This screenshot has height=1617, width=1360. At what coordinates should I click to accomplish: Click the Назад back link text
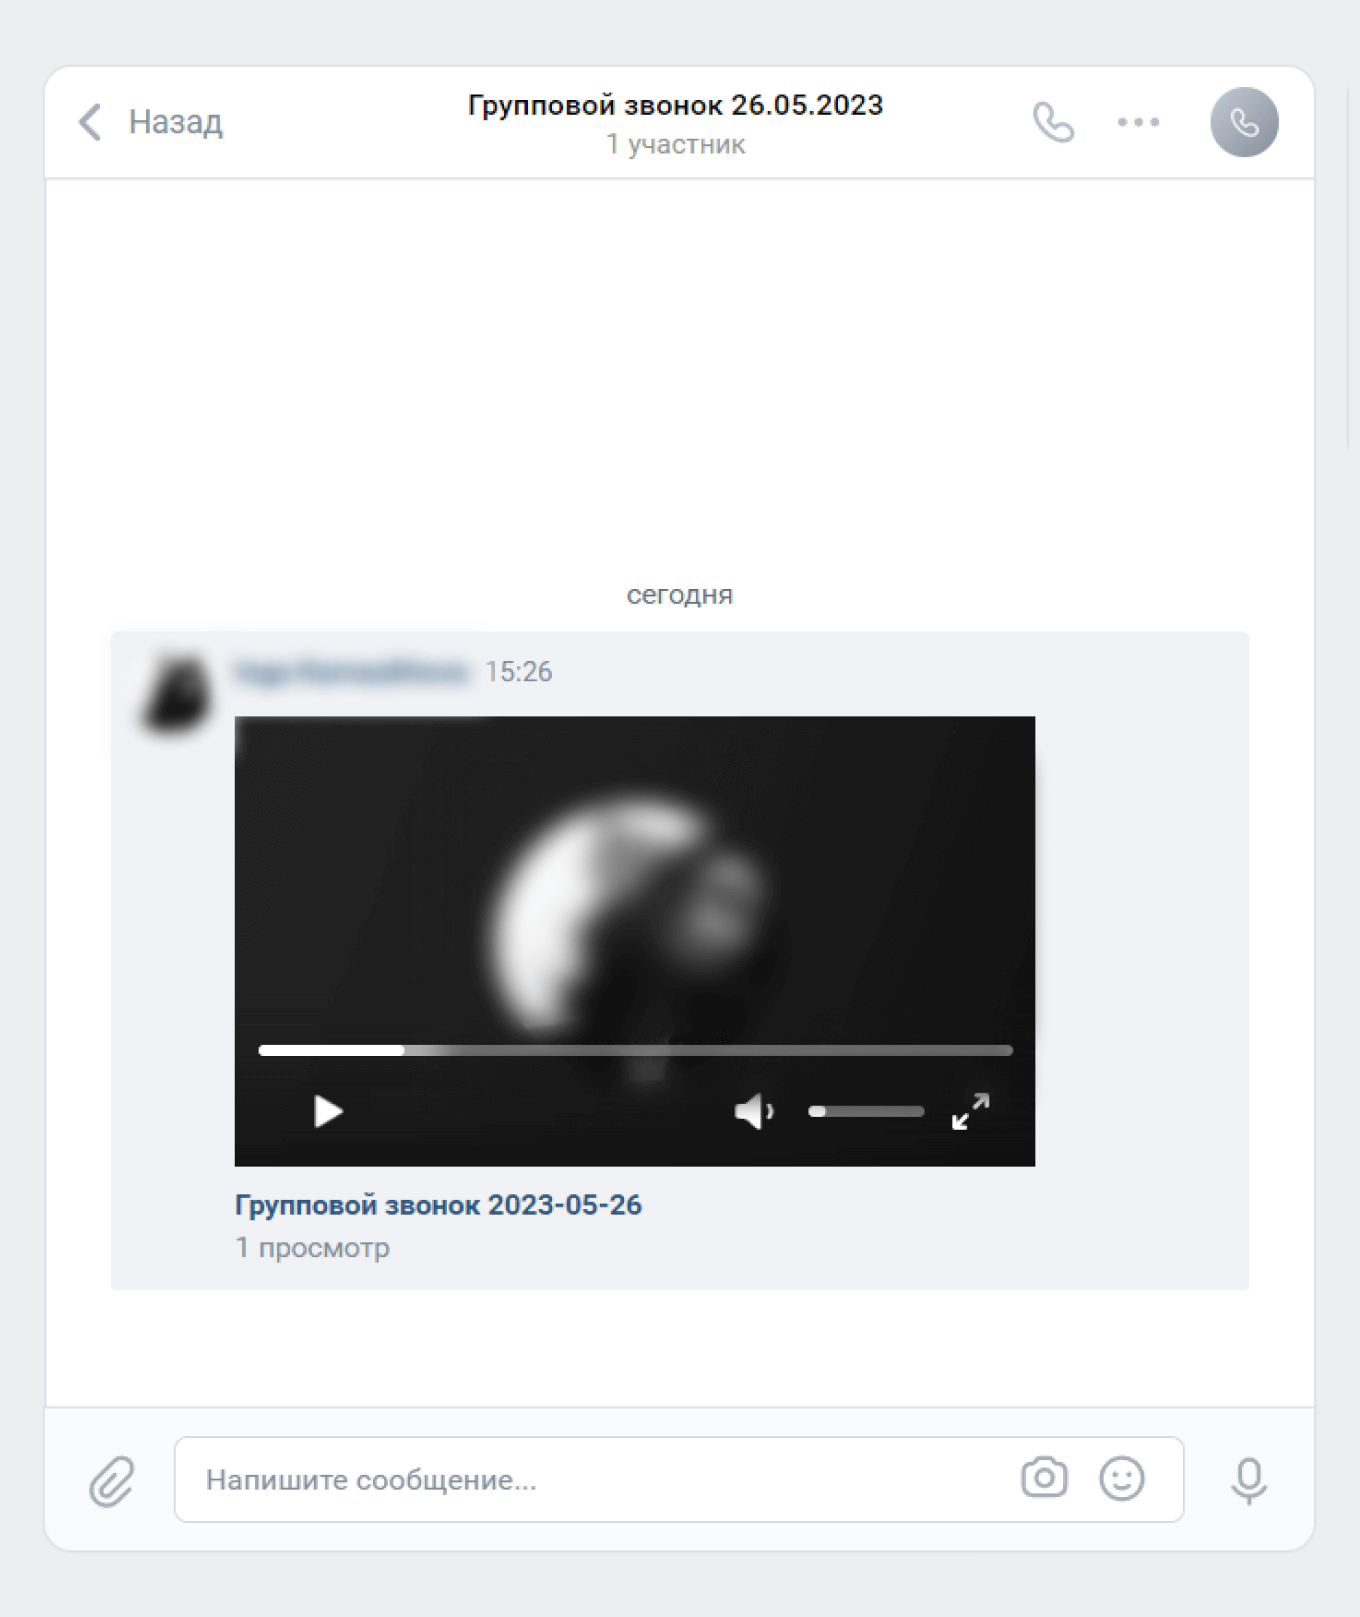pyautogui.click(x=175, y=122)
